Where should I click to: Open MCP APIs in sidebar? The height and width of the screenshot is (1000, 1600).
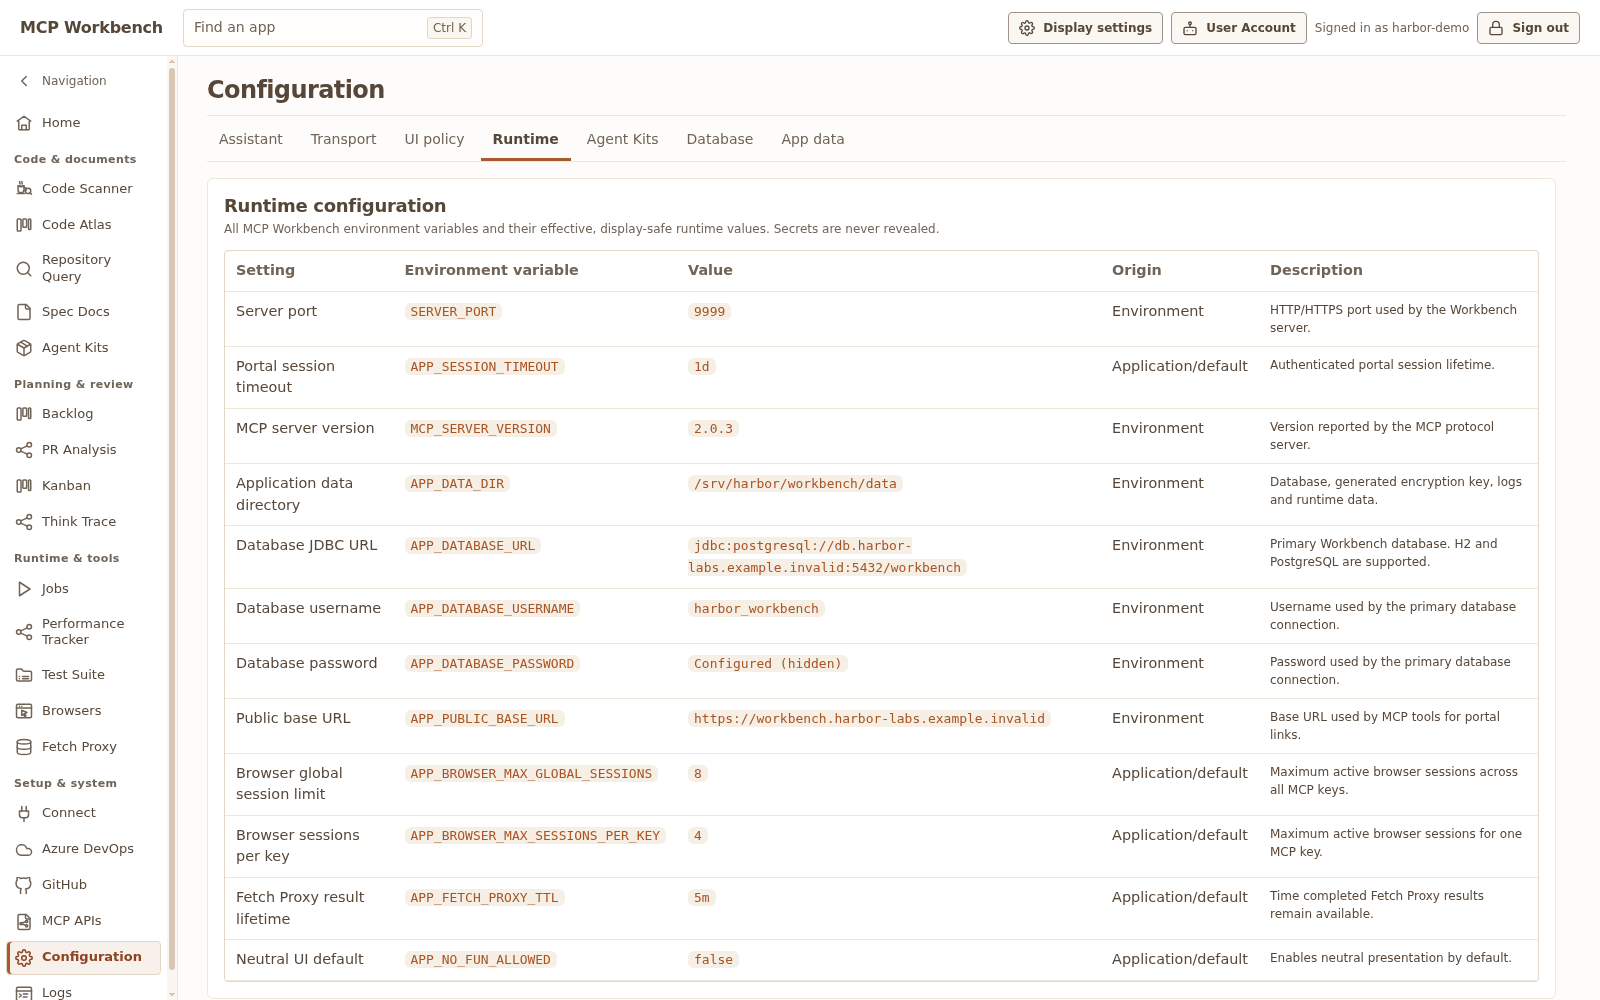coord(84,921)
